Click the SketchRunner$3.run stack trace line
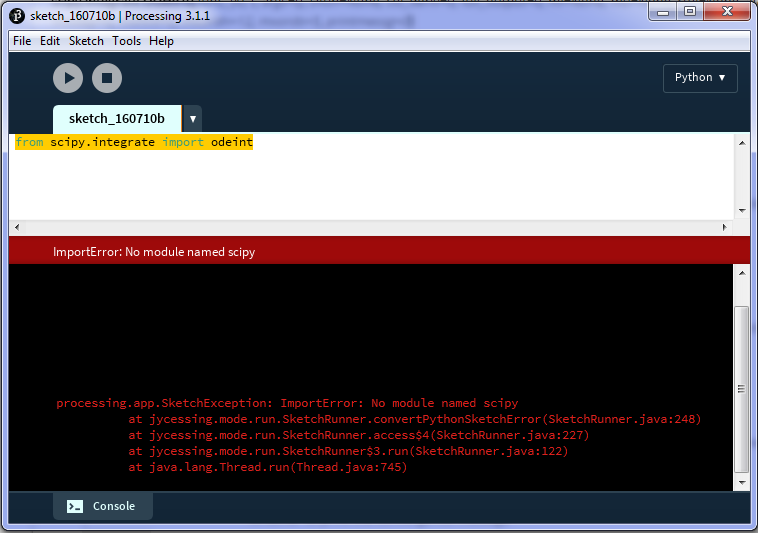This screenshot has height=533, width=758. tap(348, 451)
